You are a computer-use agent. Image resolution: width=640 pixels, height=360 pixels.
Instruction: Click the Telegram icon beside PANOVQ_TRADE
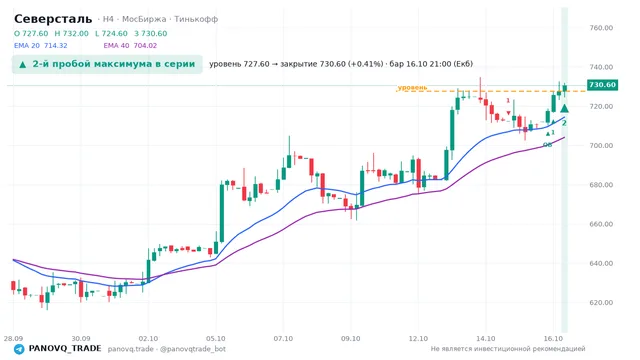pyautogui.click(x=19, y=349)
